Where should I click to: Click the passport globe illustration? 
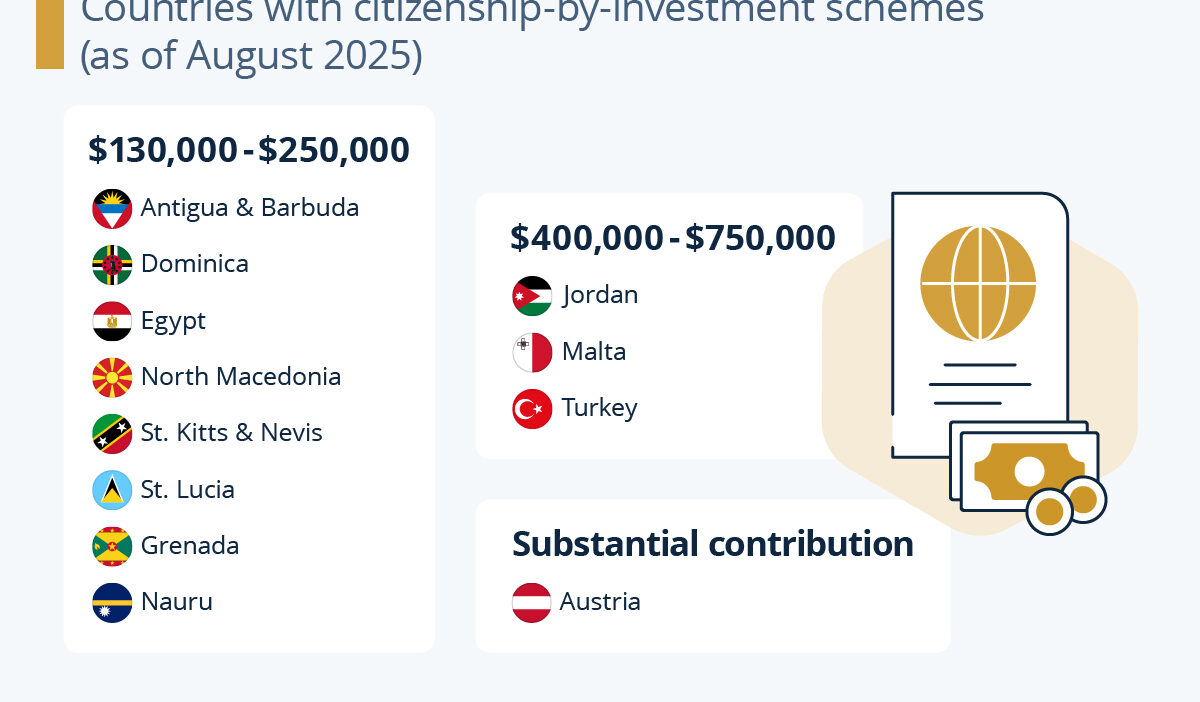[979, 282]
